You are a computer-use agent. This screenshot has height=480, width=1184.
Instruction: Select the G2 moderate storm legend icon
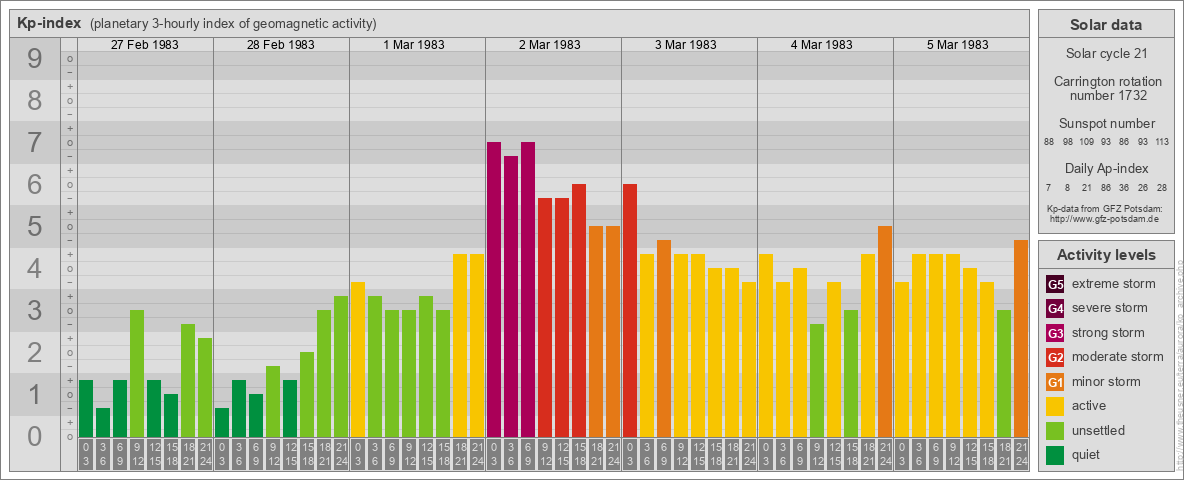click(x=1055, y=357)
